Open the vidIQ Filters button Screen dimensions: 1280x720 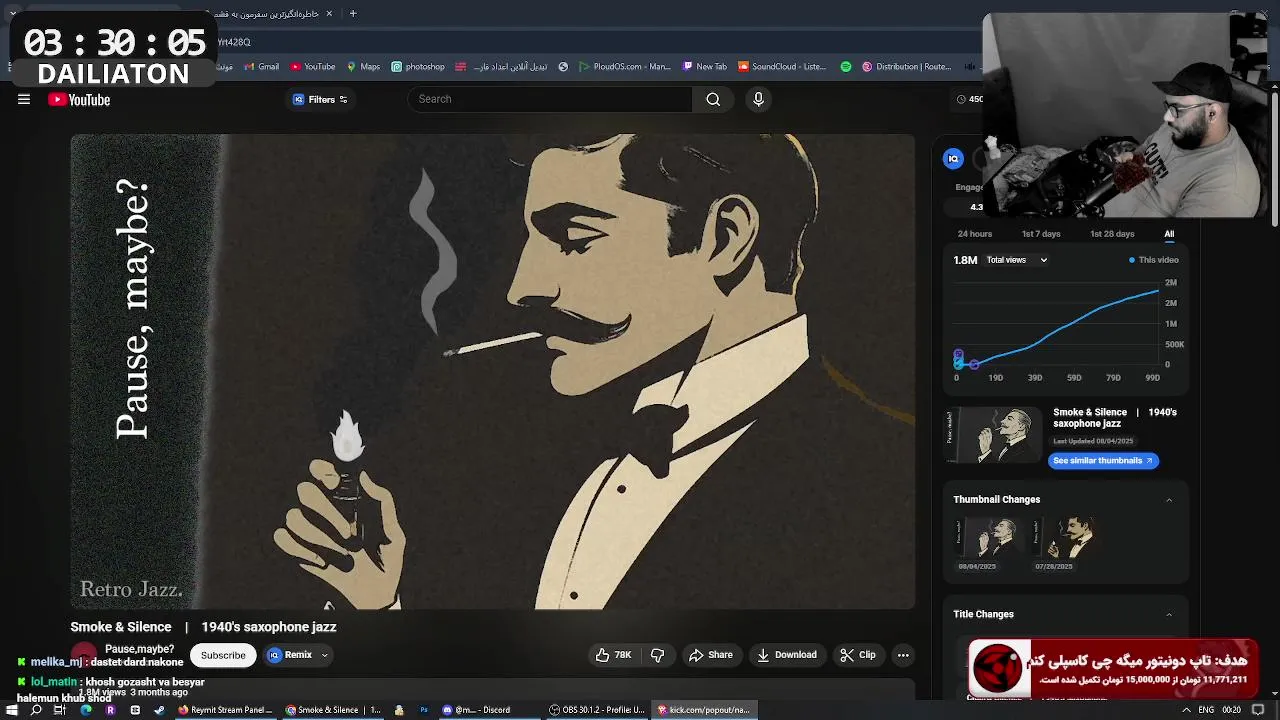[x=320, y=99]
